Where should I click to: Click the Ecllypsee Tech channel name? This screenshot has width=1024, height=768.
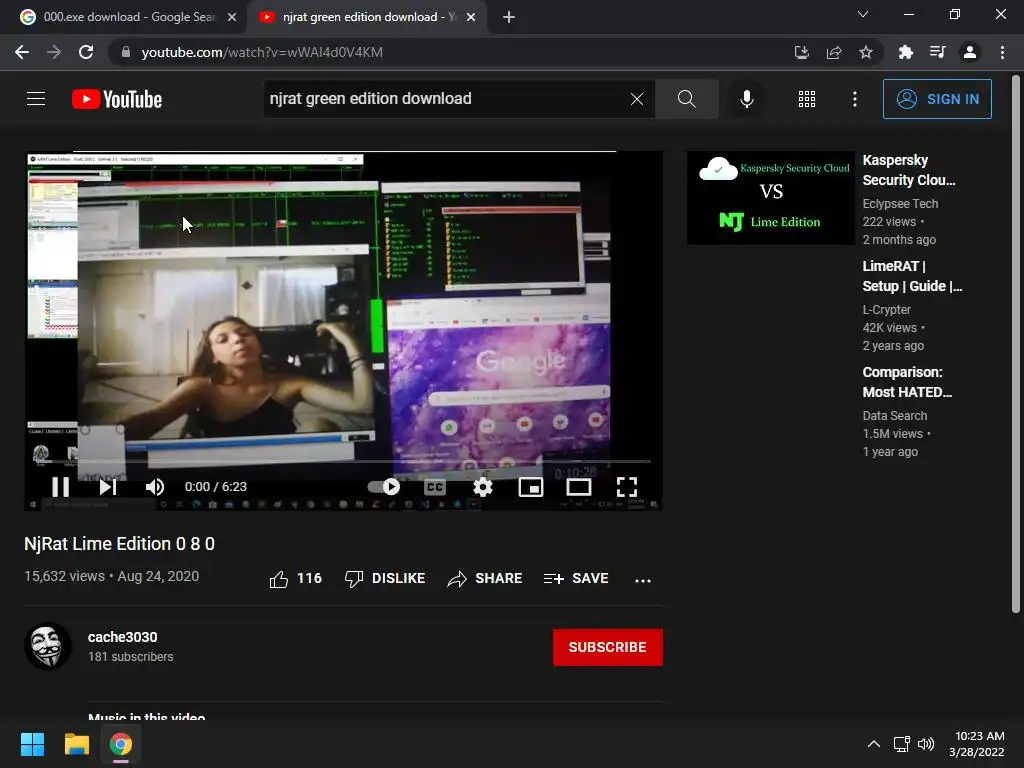[x=900, y=204]
